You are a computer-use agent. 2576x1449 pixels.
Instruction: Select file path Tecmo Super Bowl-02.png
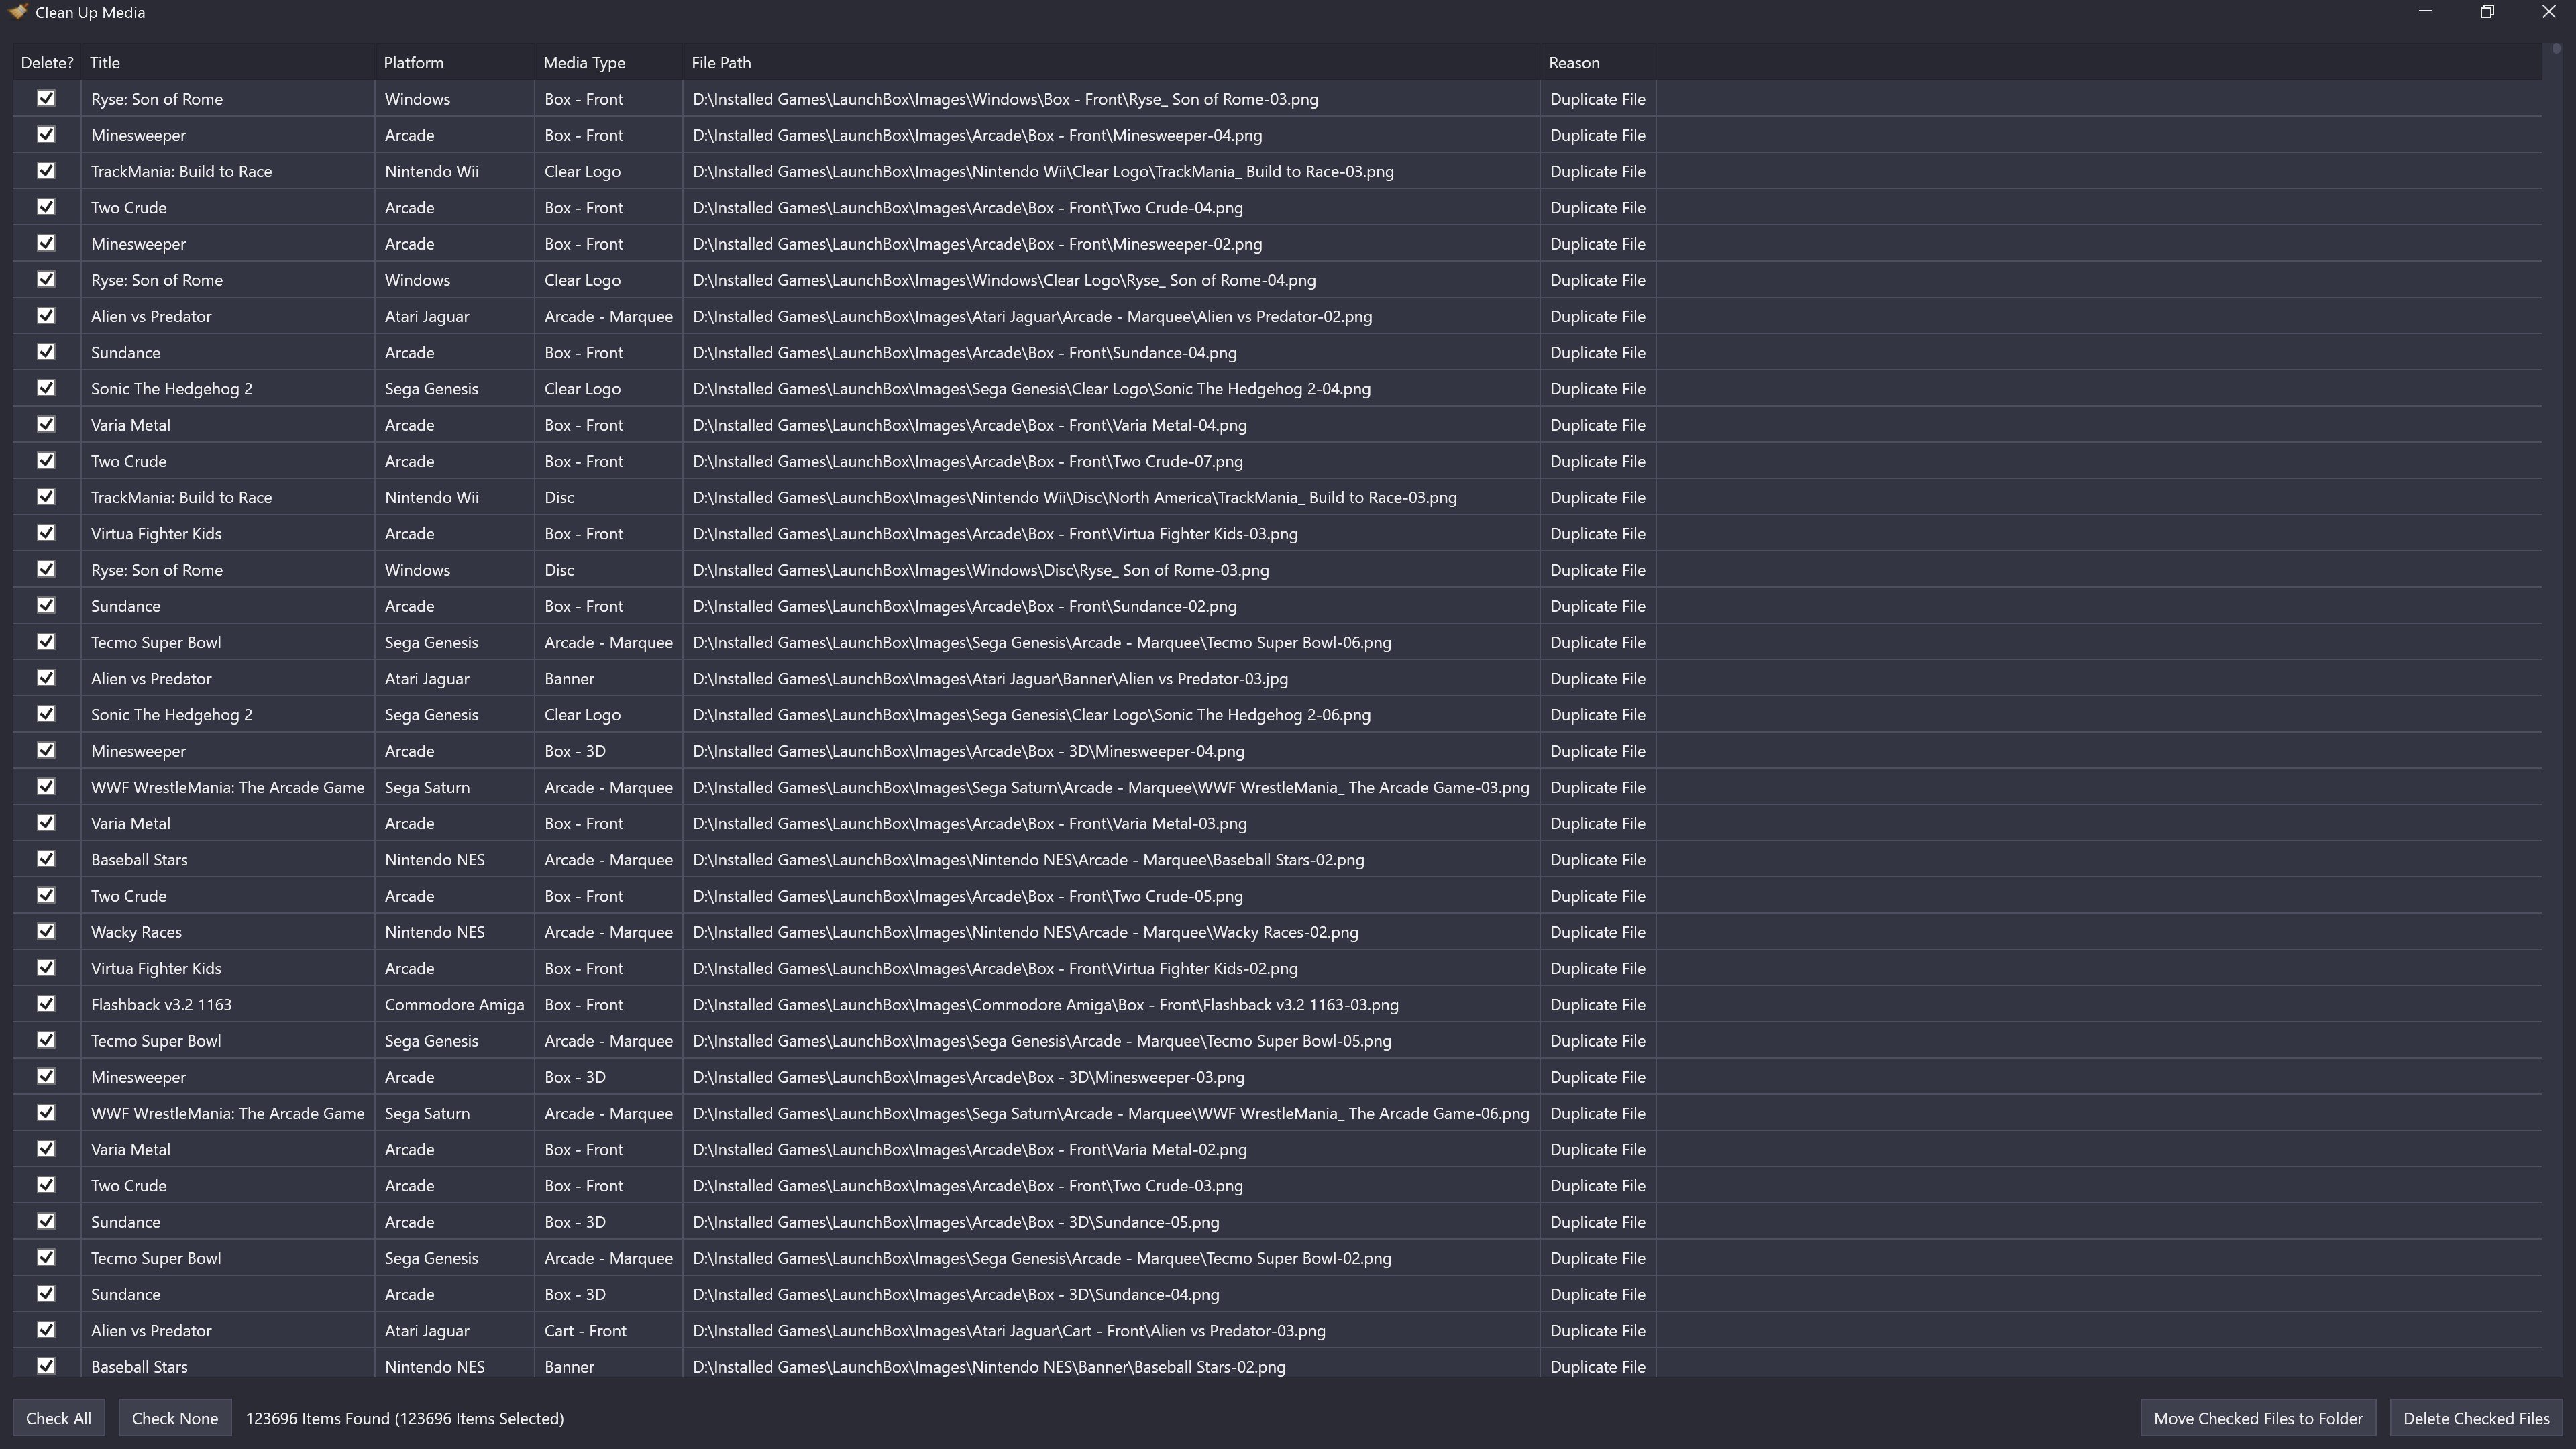(x=1042, y=1258)
